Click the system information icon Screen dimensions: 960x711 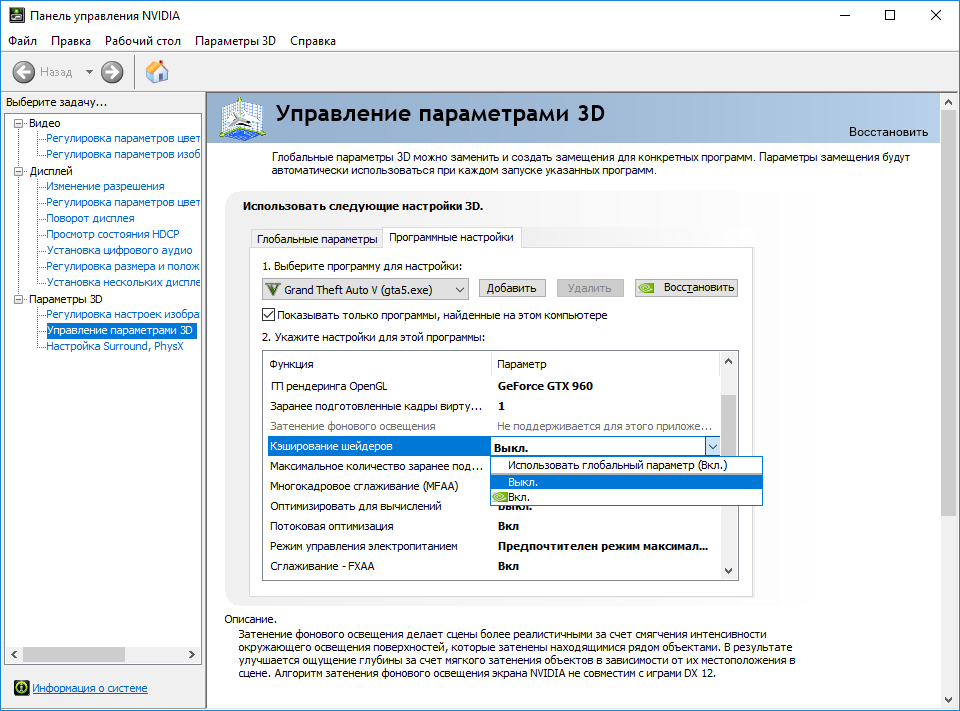pyautogui.click(x=21, y=688)
